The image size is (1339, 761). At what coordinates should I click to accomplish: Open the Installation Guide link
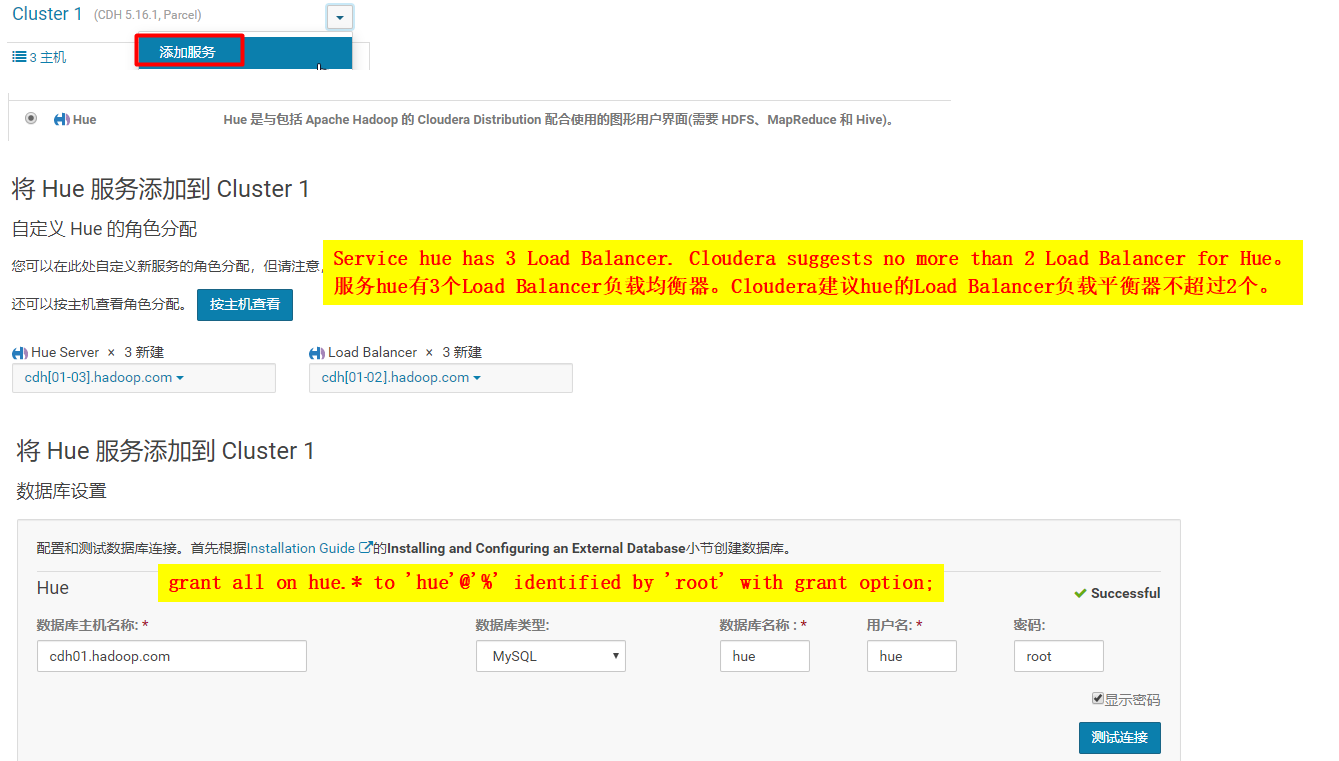(301, 548)
